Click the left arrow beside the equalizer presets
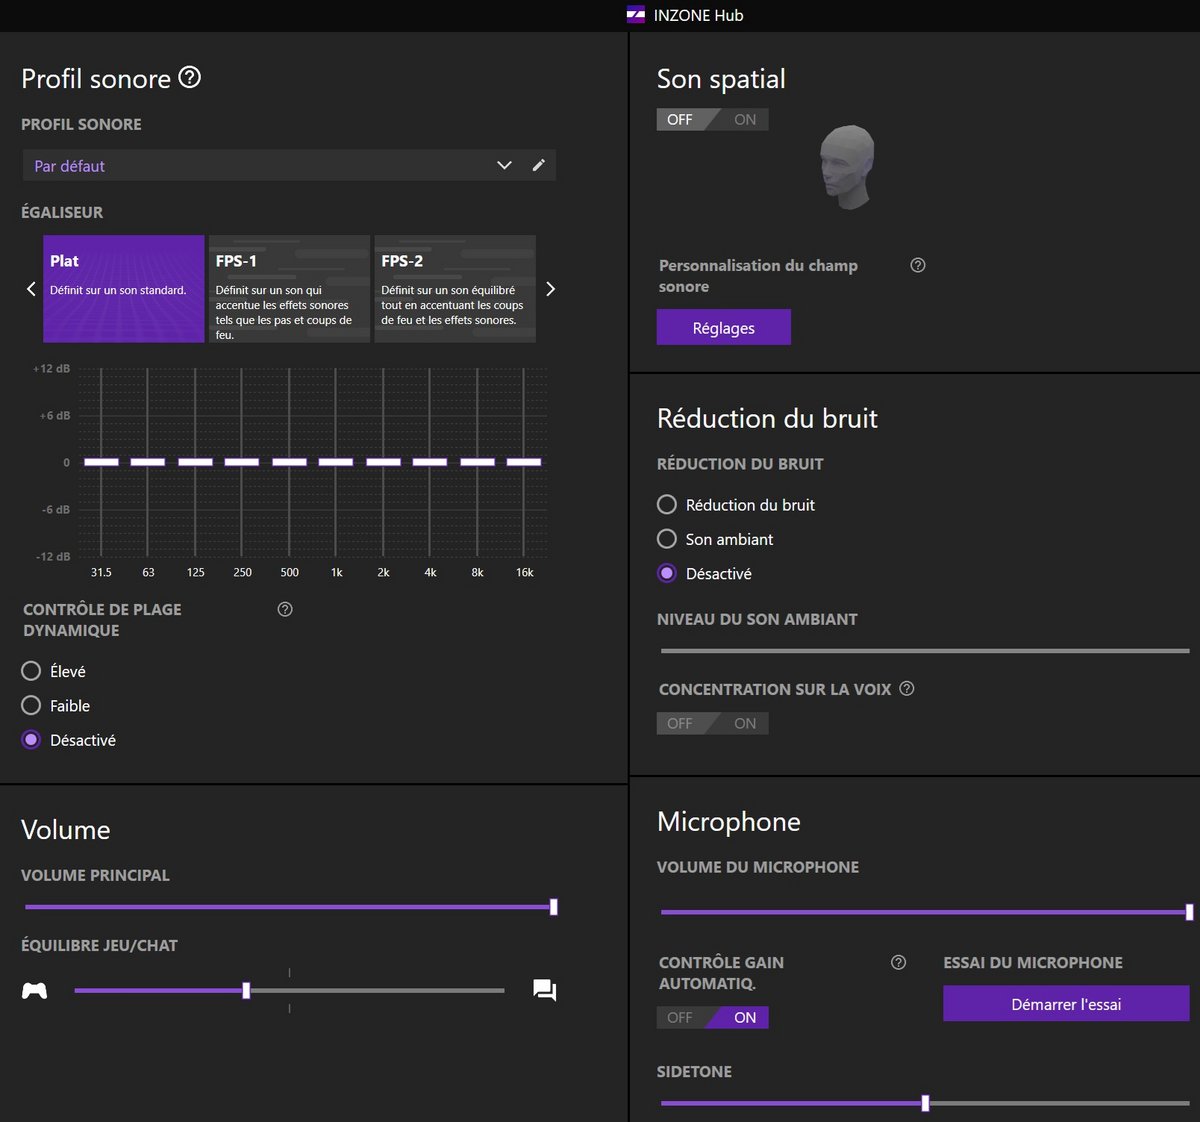The height and width of the screenshot is (1122, 1200). click(29, 288)
